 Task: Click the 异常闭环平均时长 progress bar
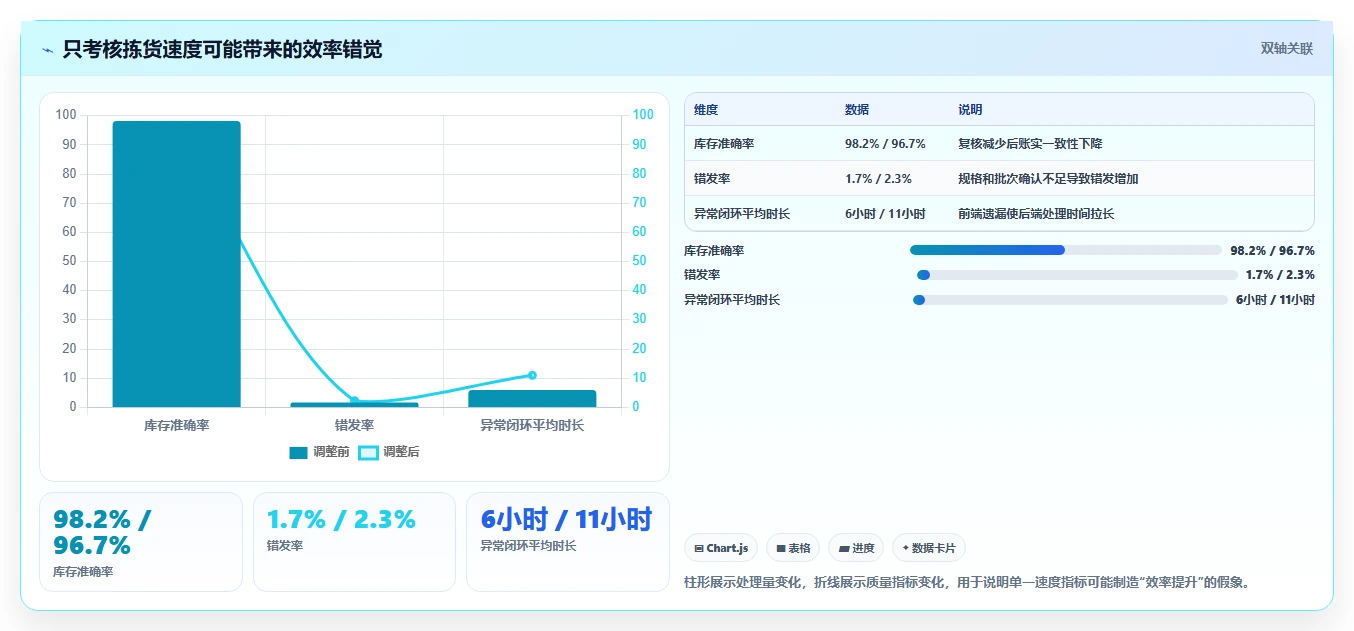click(x=1070, y=300)
